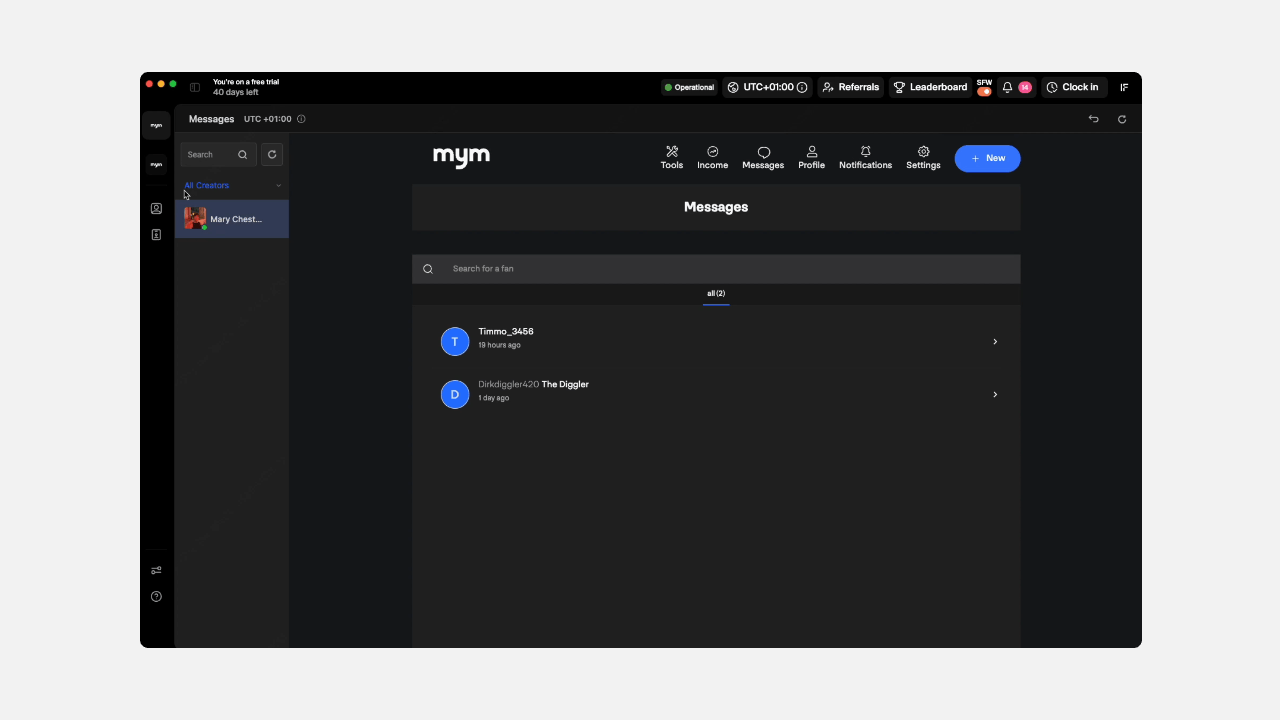Click the '40 days left' trial text

(236, 93)
